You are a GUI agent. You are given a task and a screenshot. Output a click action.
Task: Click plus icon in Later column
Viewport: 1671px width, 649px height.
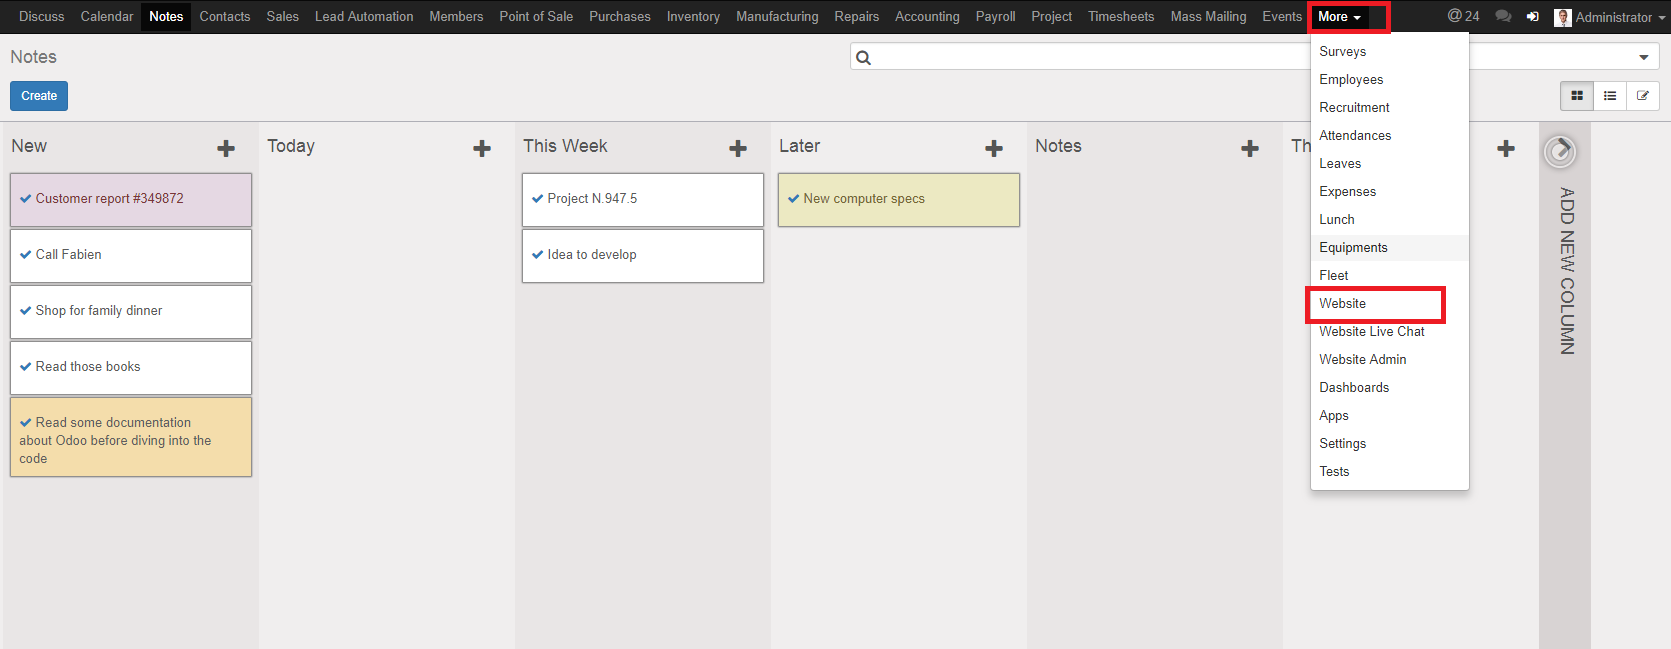point(994,148)
